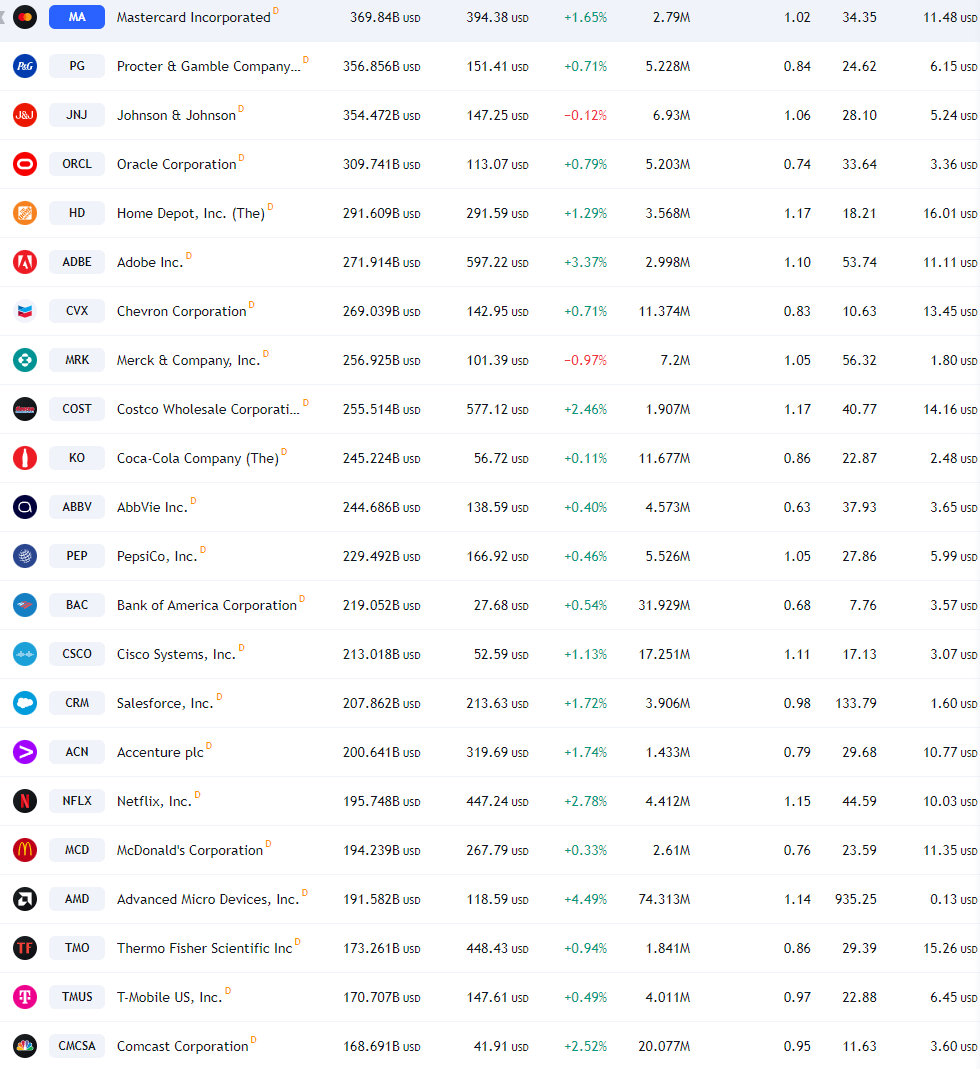The width and height of the screenshot is (980, 1069).
Task: Click the Coca-Cola logo icon
Action: [x=25, y=458]
